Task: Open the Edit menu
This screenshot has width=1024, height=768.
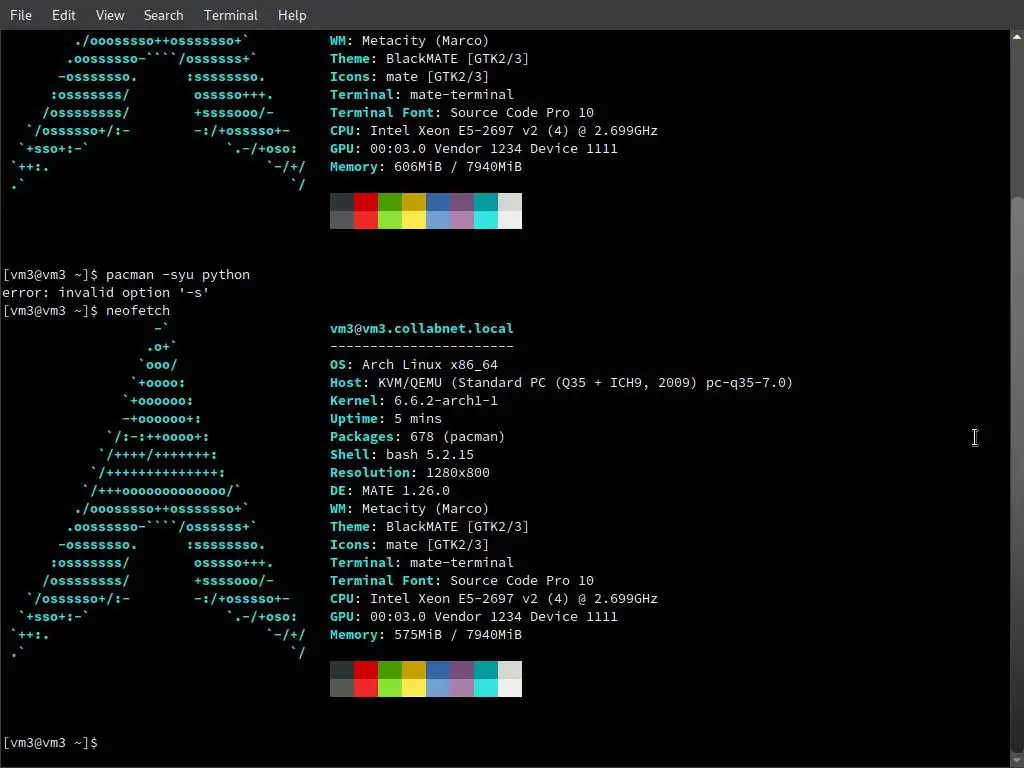Action: [63, 15]
